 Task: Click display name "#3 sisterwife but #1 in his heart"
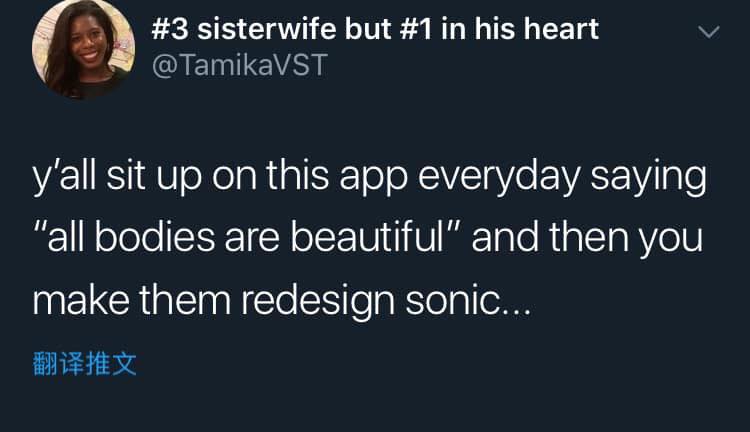375,28
